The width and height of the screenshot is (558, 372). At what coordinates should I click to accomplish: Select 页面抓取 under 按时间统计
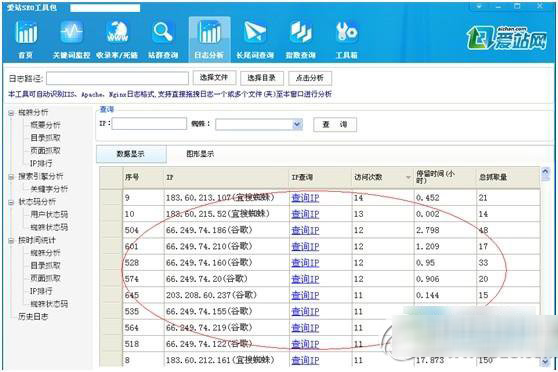45,278
